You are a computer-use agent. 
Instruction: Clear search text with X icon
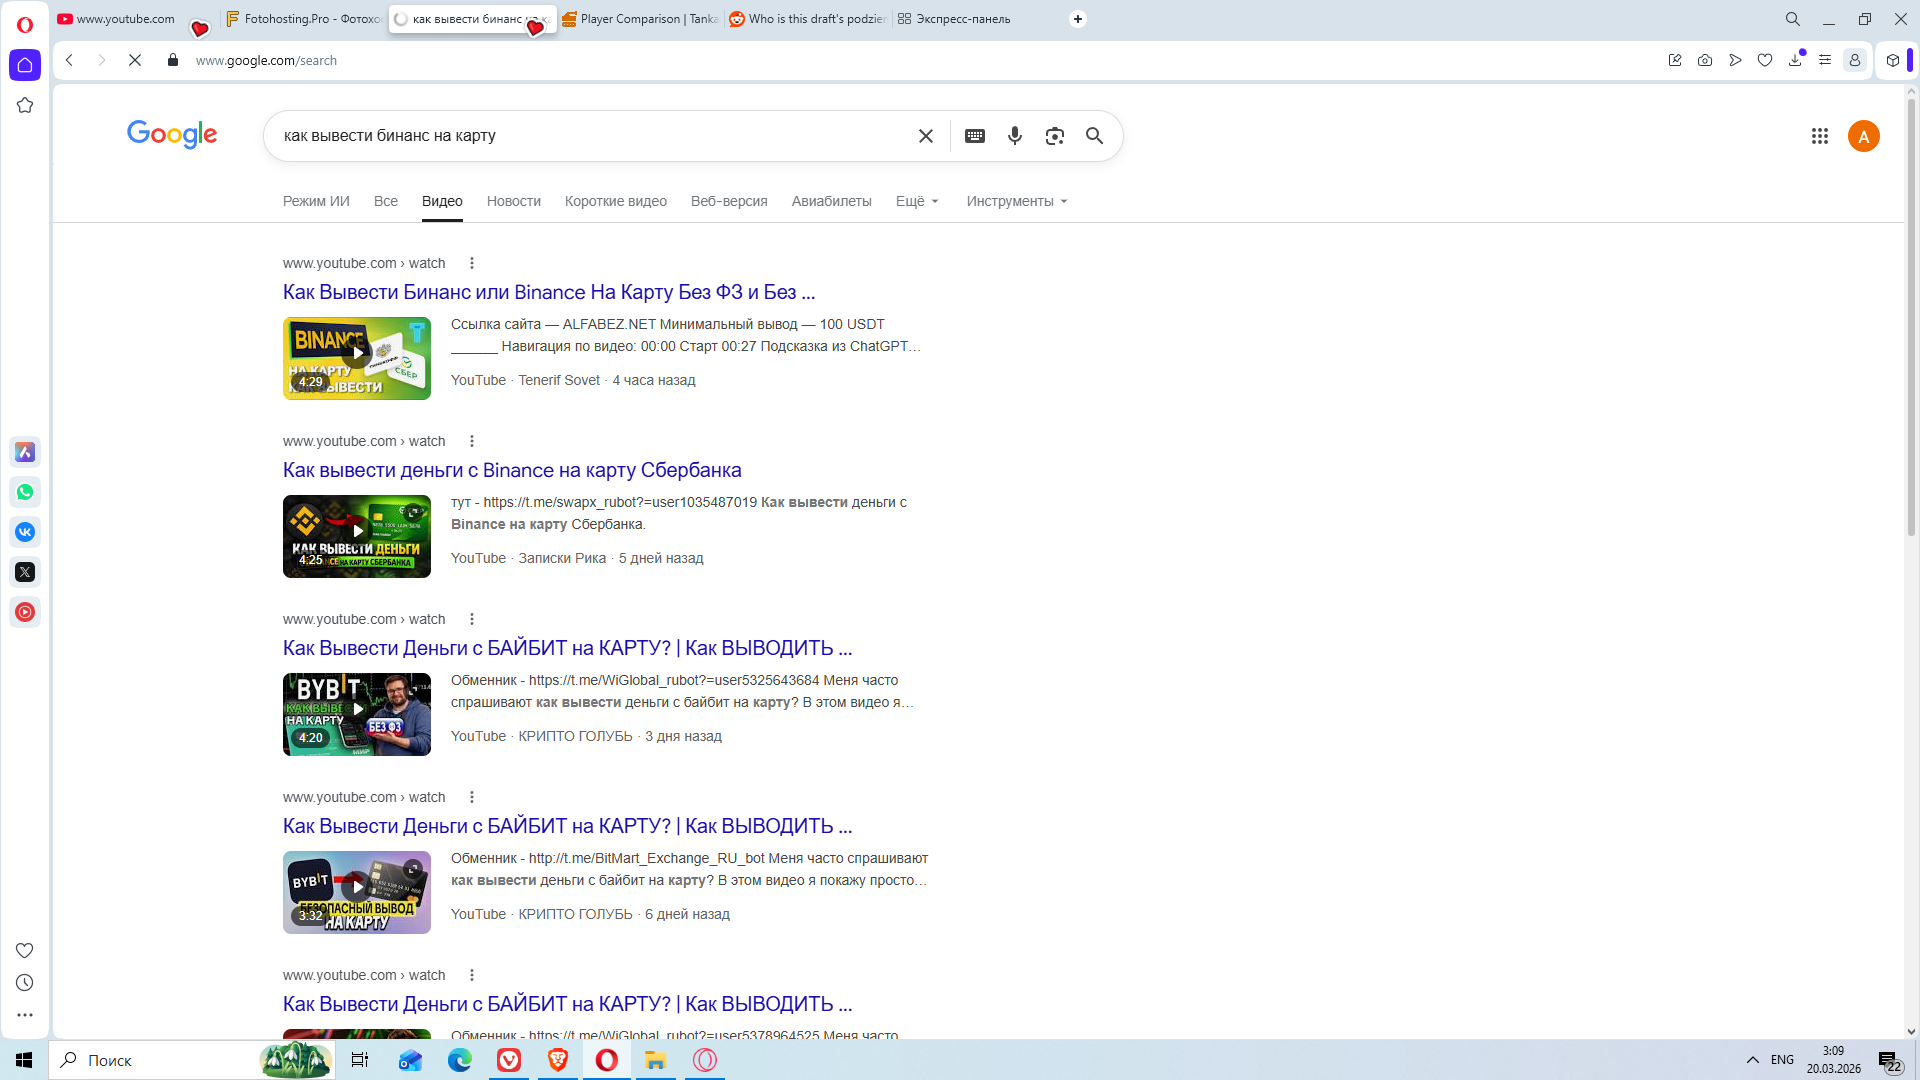point(926,136)
